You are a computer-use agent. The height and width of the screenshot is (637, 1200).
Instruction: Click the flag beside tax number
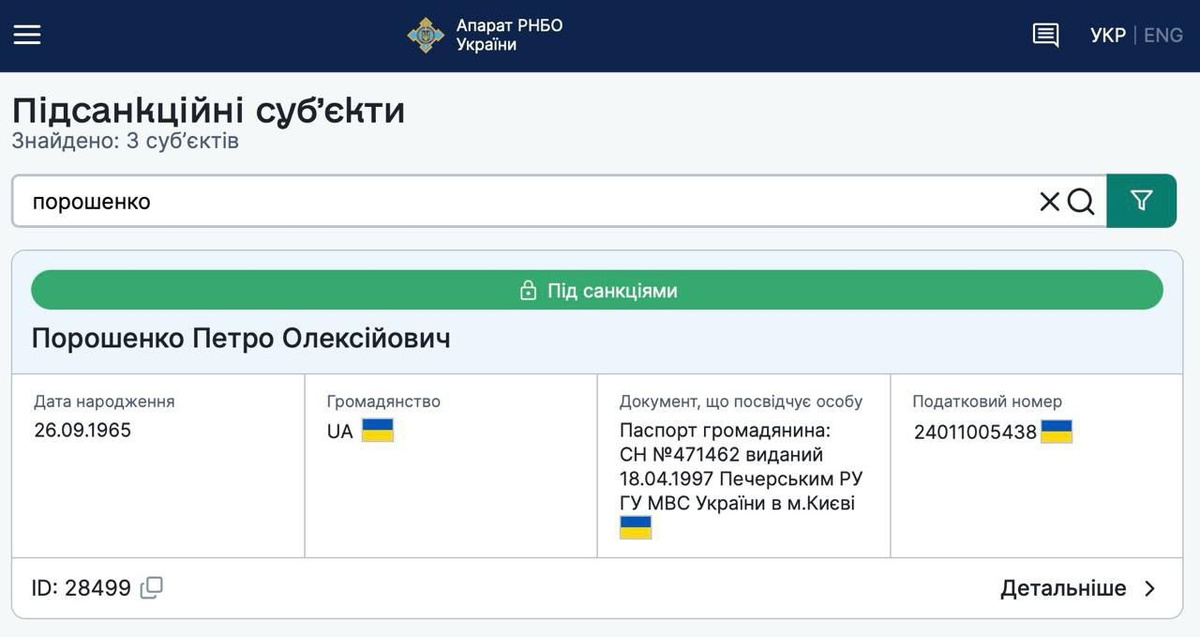(x=1057, y=432)
